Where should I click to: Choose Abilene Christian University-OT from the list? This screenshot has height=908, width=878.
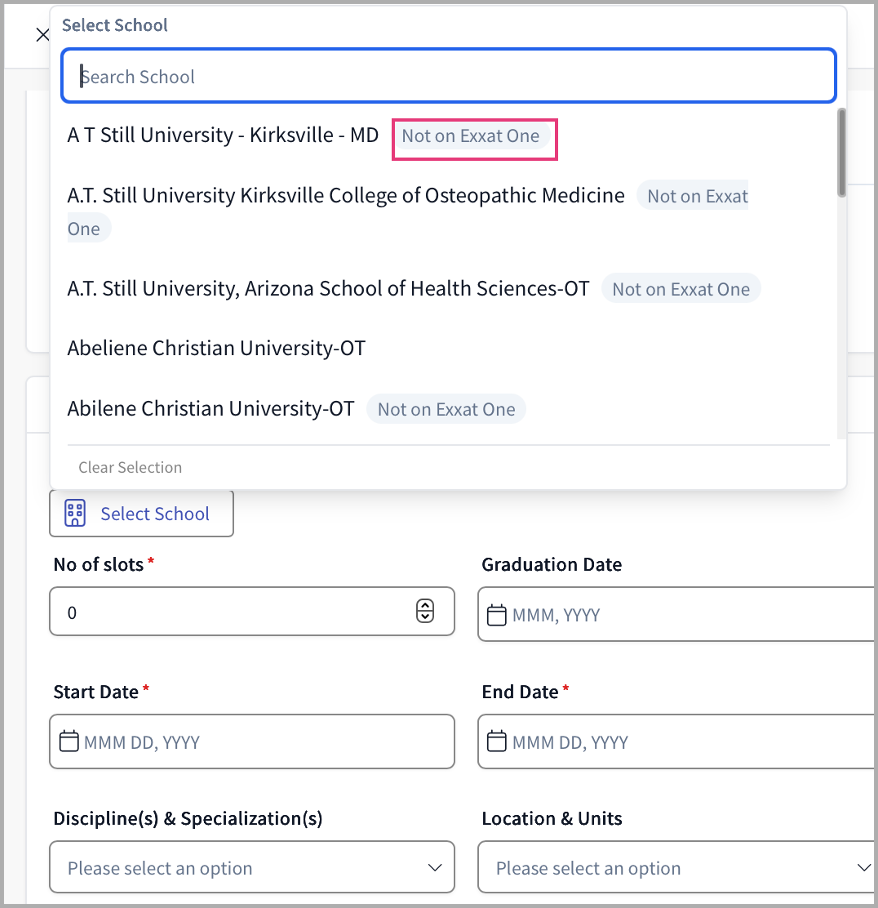(211, 409)
